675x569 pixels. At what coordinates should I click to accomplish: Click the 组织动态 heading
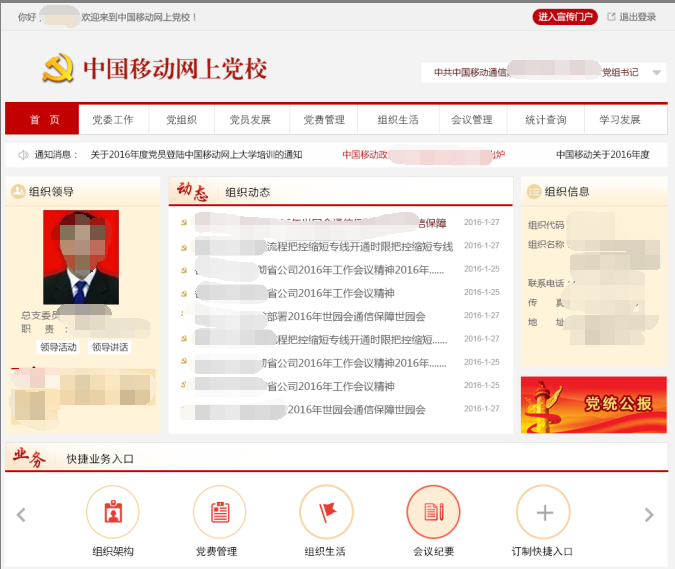[x=248, y=192]
